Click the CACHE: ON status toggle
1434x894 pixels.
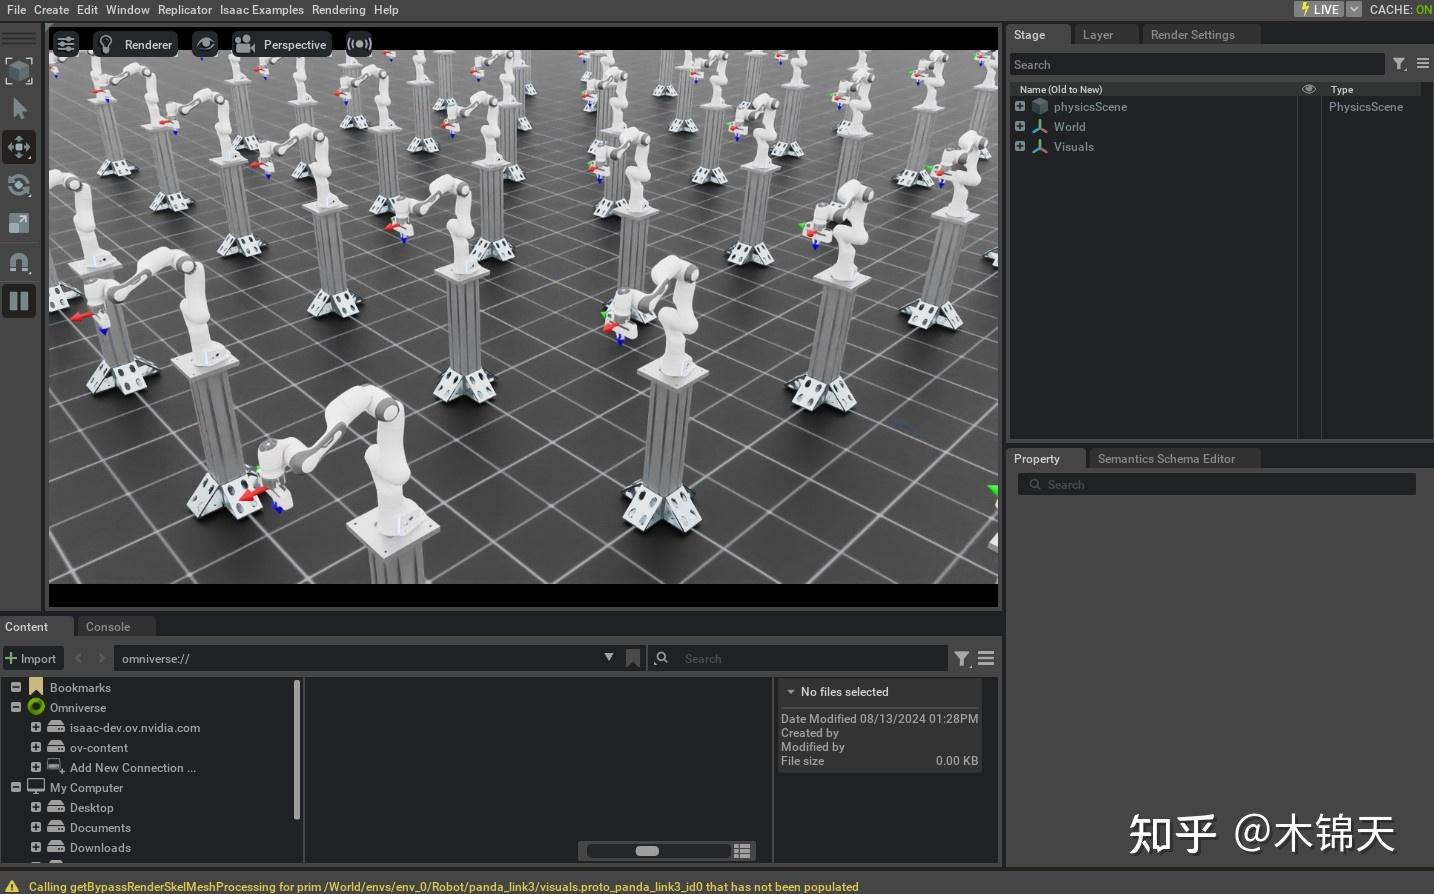click(x=1399, y=9)
